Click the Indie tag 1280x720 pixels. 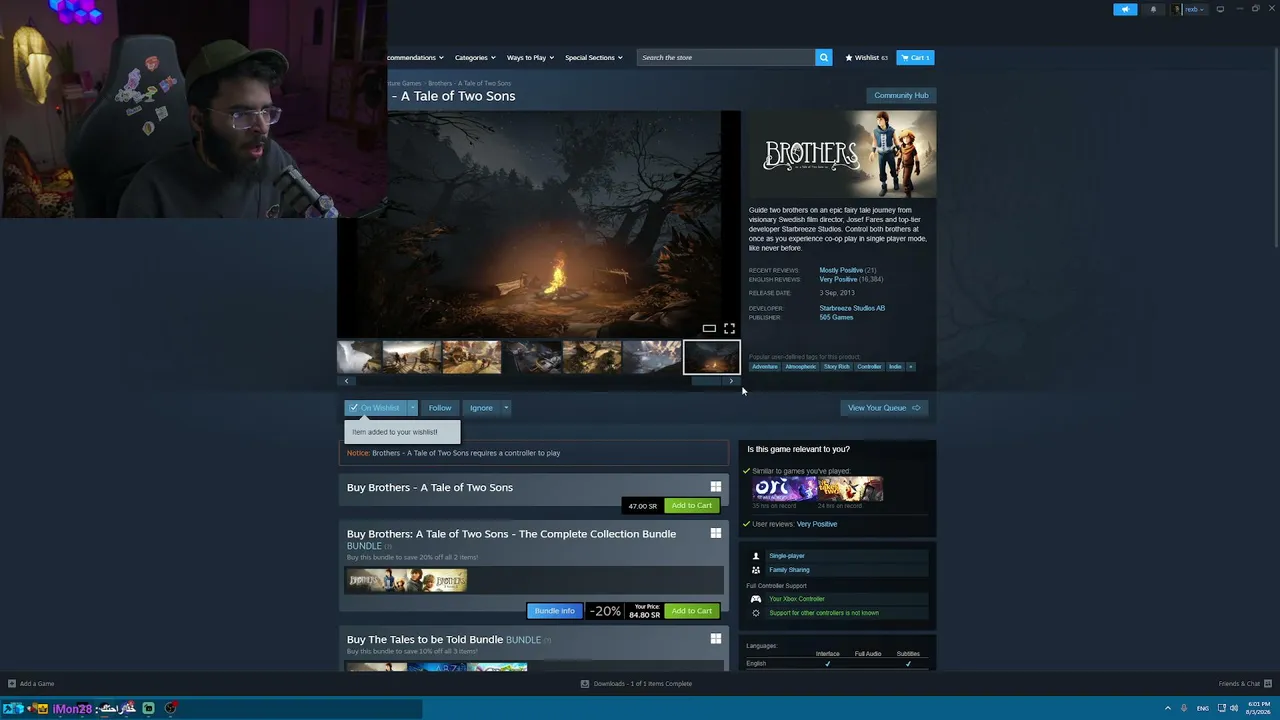[895, 367]
